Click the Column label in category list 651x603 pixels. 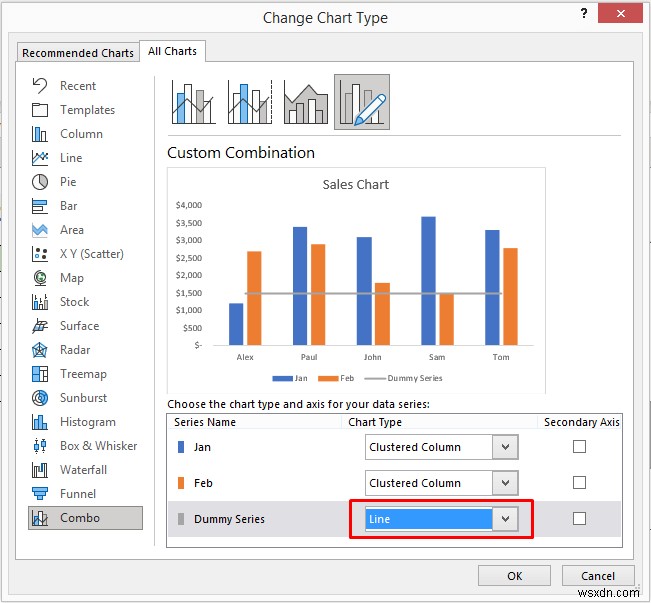[81, 134]
